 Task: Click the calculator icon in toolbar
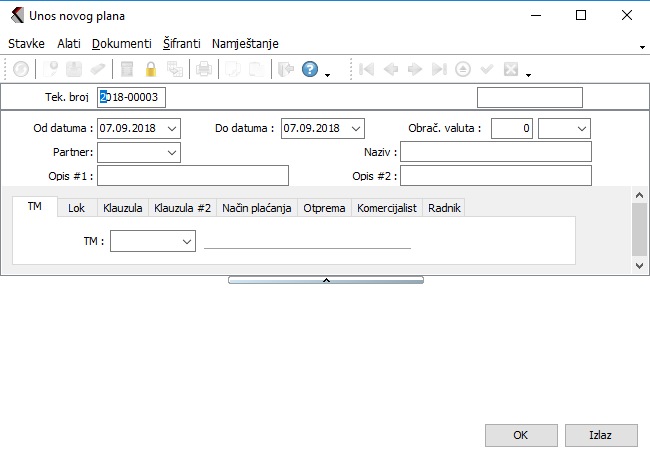click(127, 69)
